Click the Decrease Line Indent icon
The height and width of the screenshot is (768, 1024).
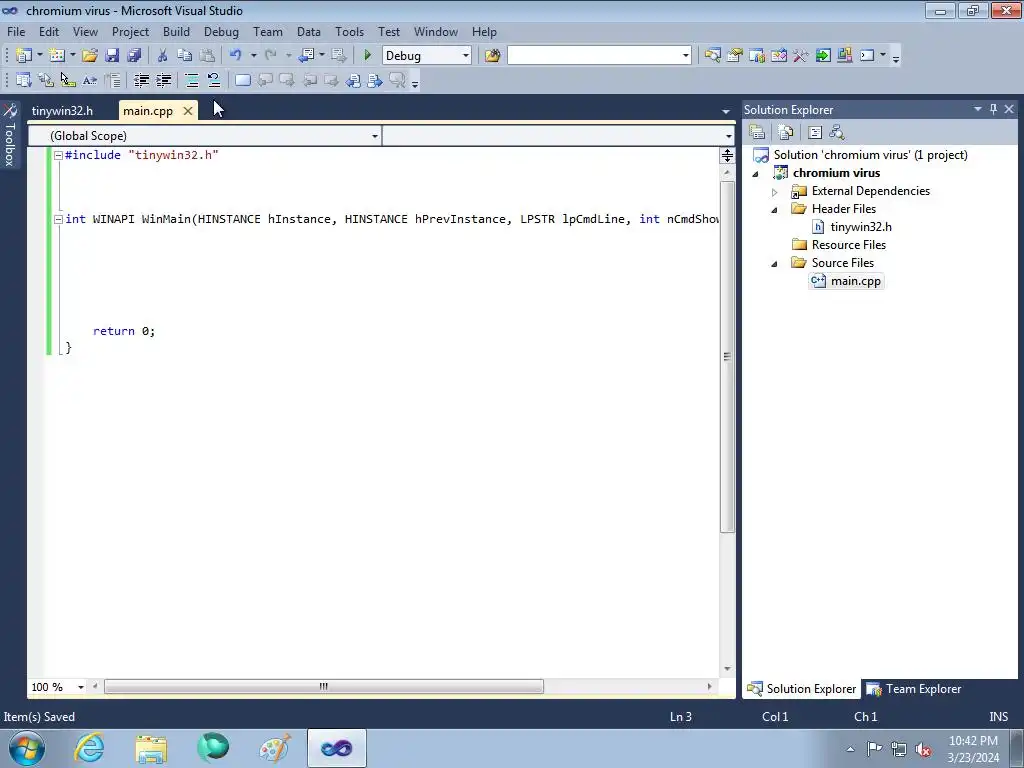141,80
